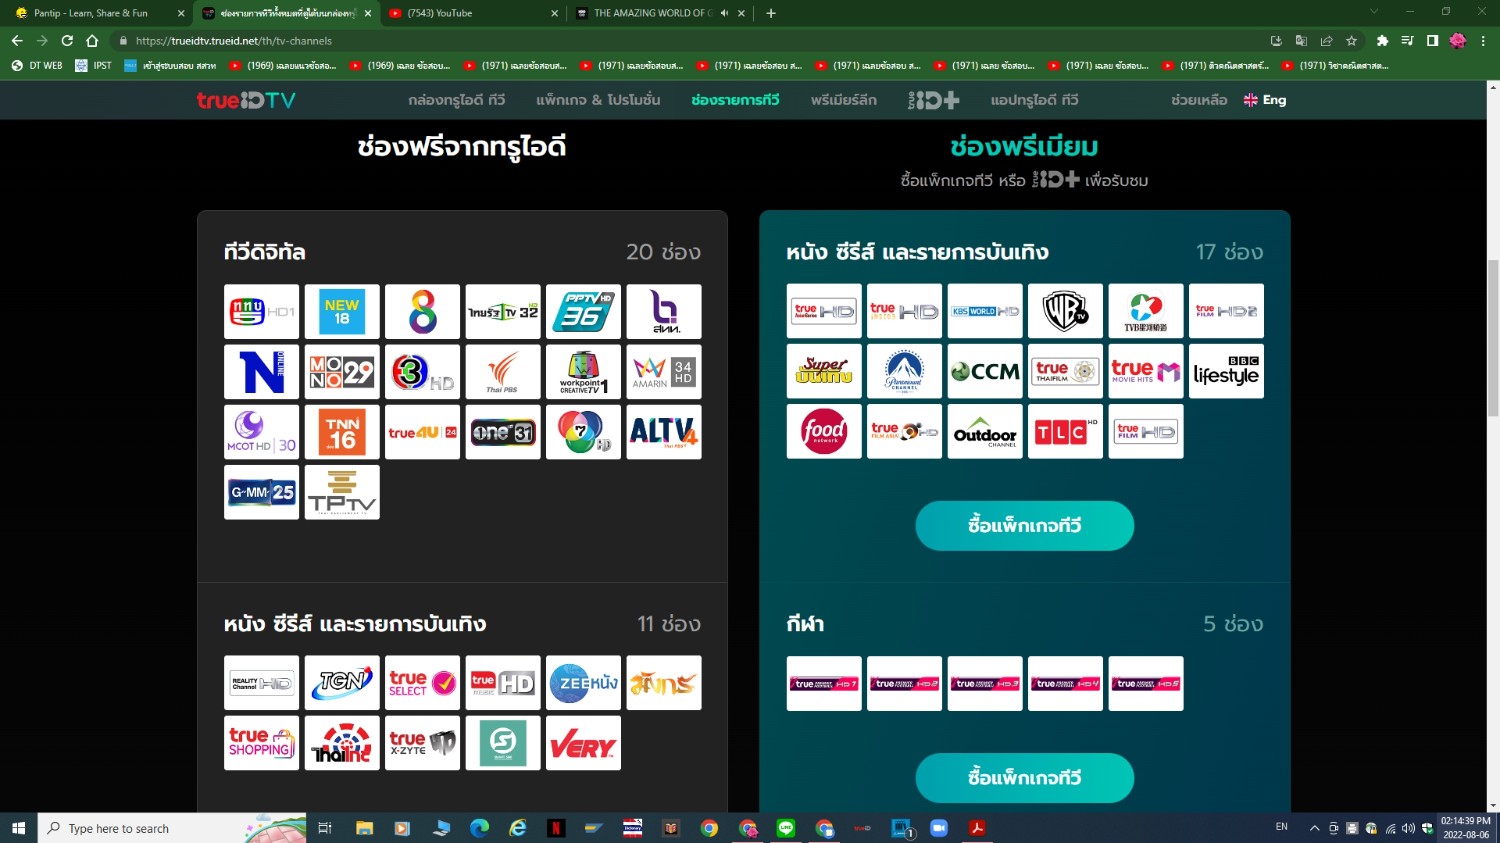
Task: Select the TLC HD channel logo
Action: tap(1065, 431)
